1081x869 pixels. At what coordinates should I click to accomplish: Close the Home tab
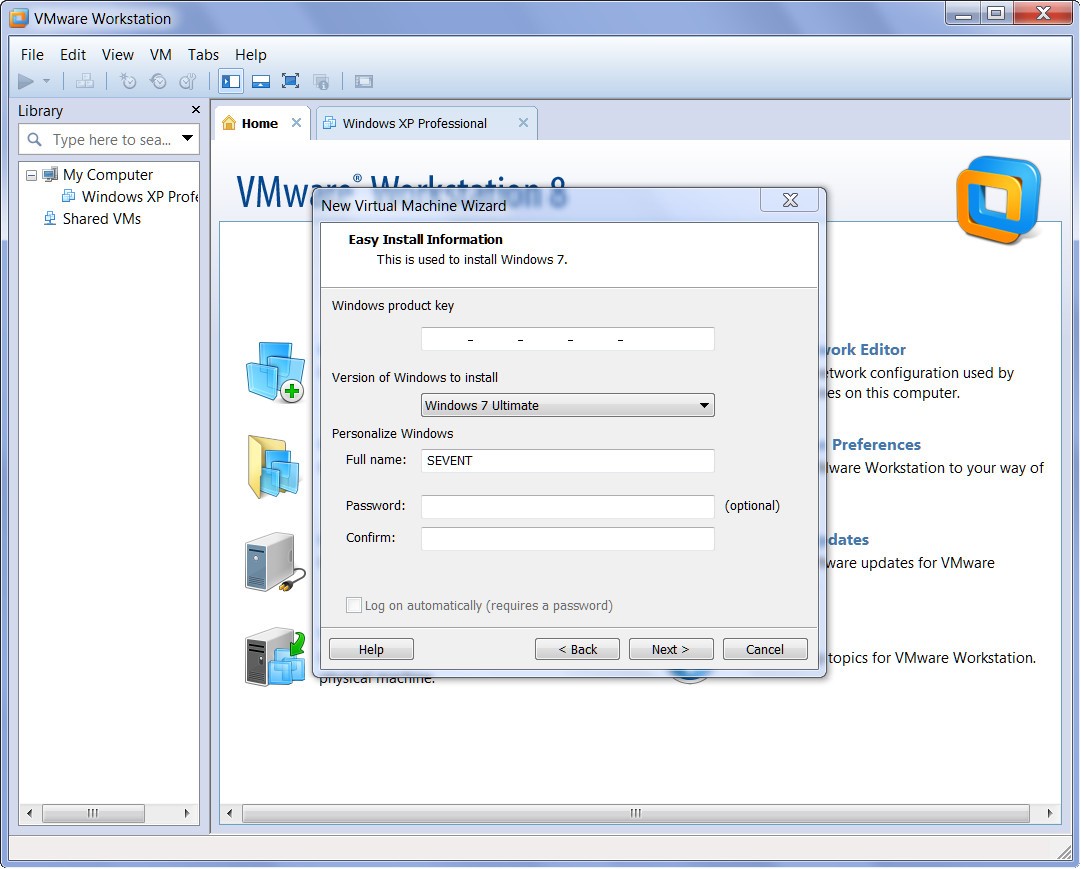click(x=296, y=123)
